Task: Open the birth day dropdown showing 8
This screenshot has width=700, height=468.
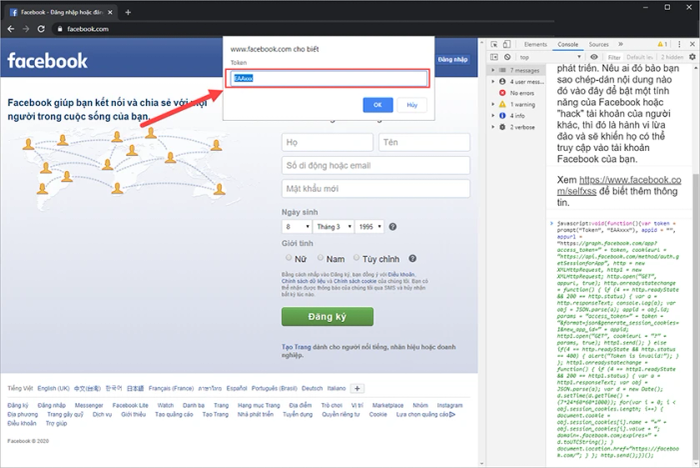Action: coord(297,227)
